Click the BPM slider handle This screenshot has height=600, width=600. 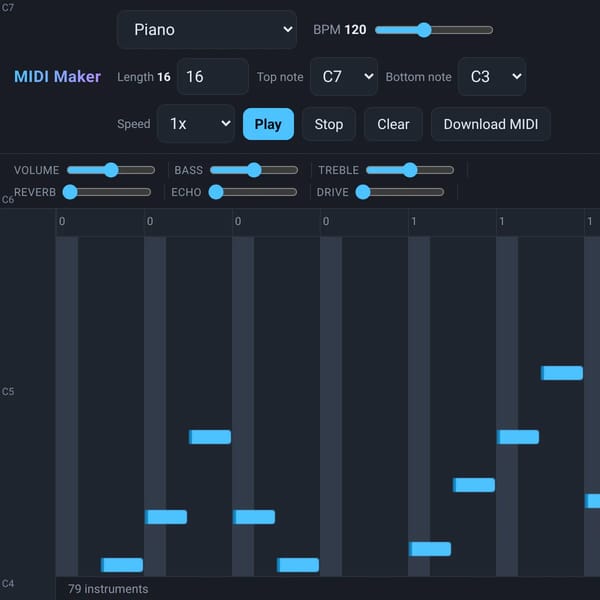pyautogui.click(x=424, y=30)
